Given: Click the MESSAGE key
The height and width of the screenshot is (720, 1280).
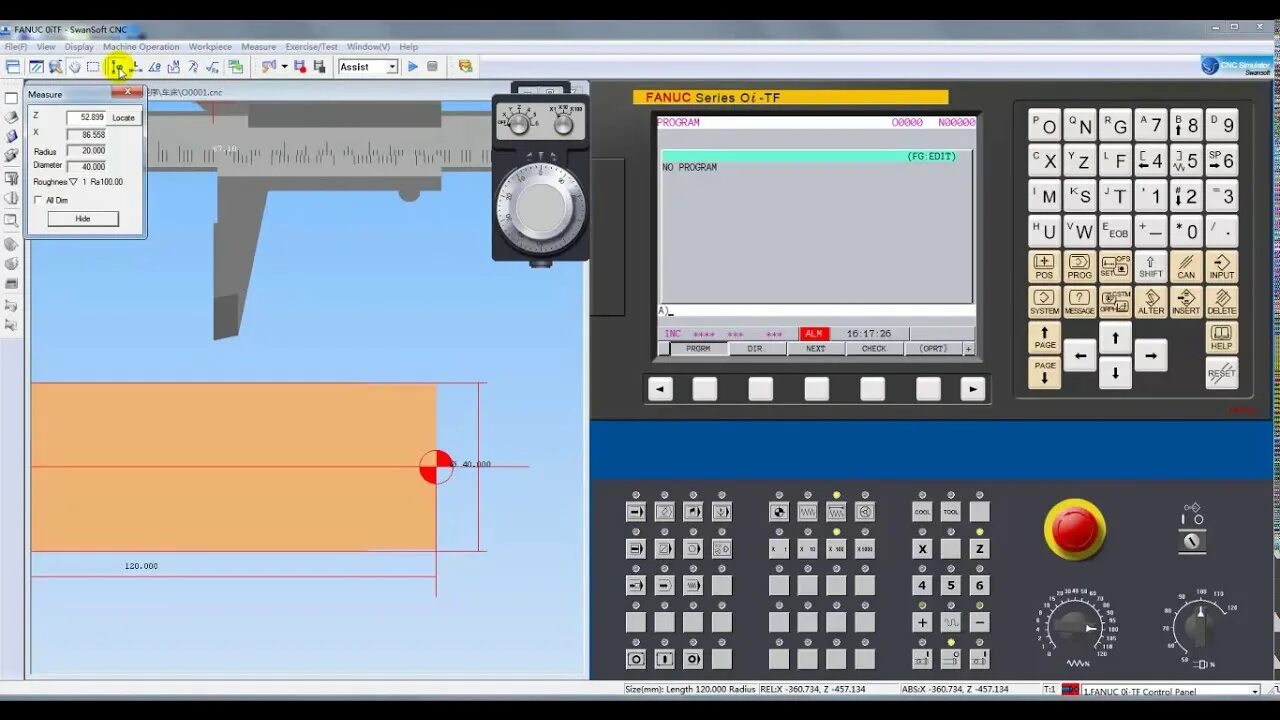Looking at the screenshot, I should pos(1080,302).
